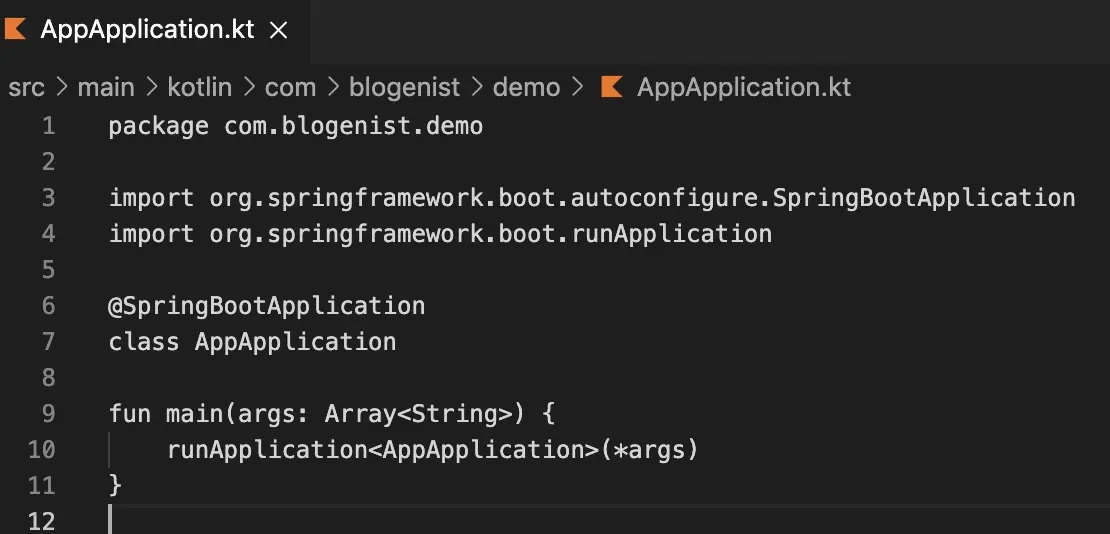The height and width of the screenshot is (534, 1110).
Task: Select the blogenist breadcrumb item
Action: pos(404,87)
